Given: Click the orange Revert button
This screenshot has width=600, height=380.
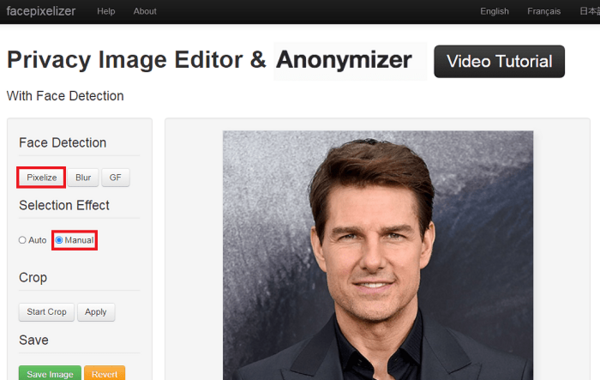Looking at the screenshot, I should [104, 373].
